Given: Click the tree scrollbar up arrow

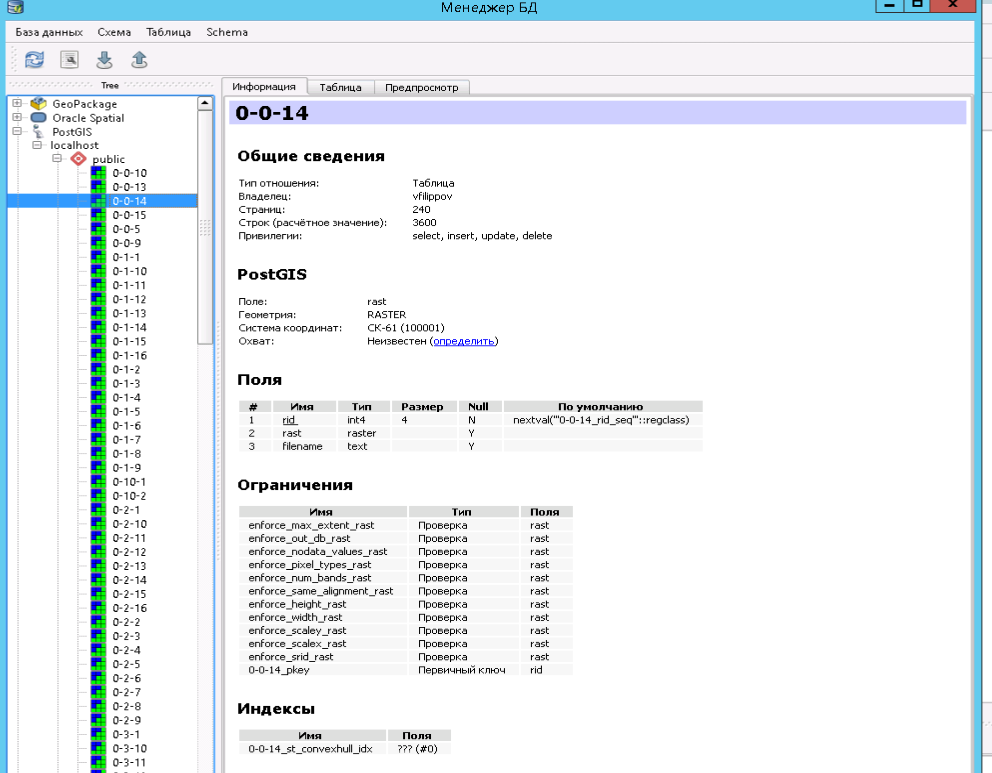Looking at the screenshot, I should [x=205, y=103].
